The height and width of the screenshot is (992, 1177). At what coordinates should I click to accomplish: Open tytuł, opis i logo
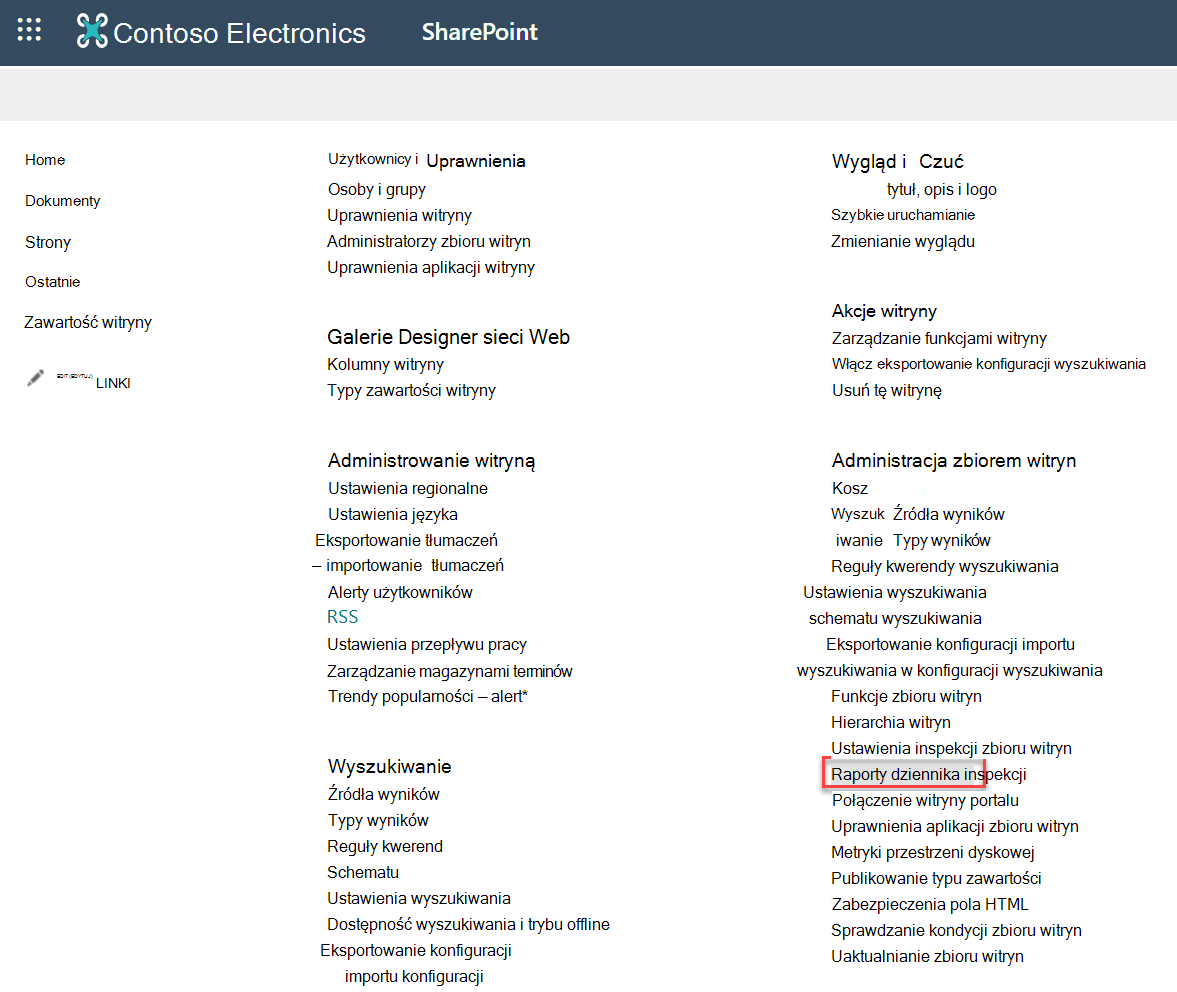point(942,190)
